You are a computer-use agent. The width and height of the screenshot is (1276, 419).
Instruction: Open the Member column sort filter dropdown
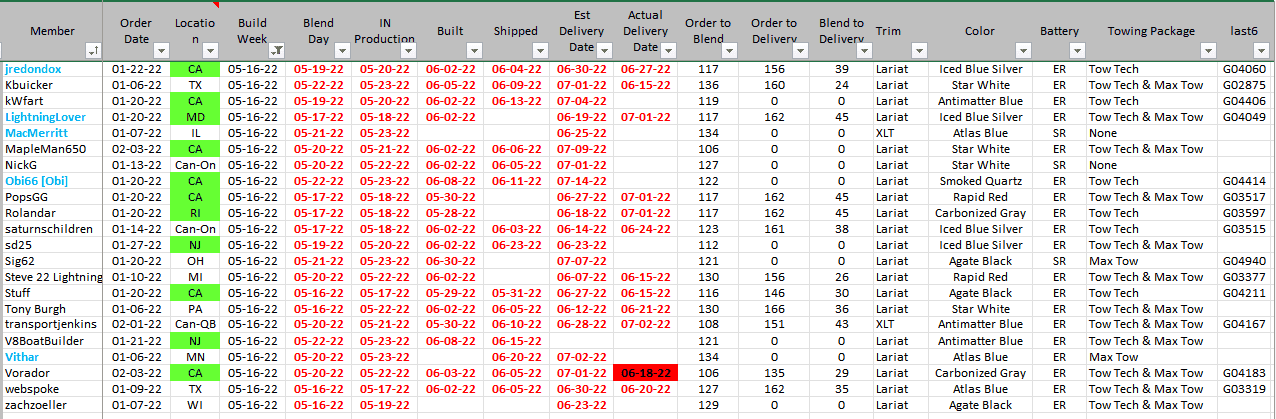click(93, 50)
